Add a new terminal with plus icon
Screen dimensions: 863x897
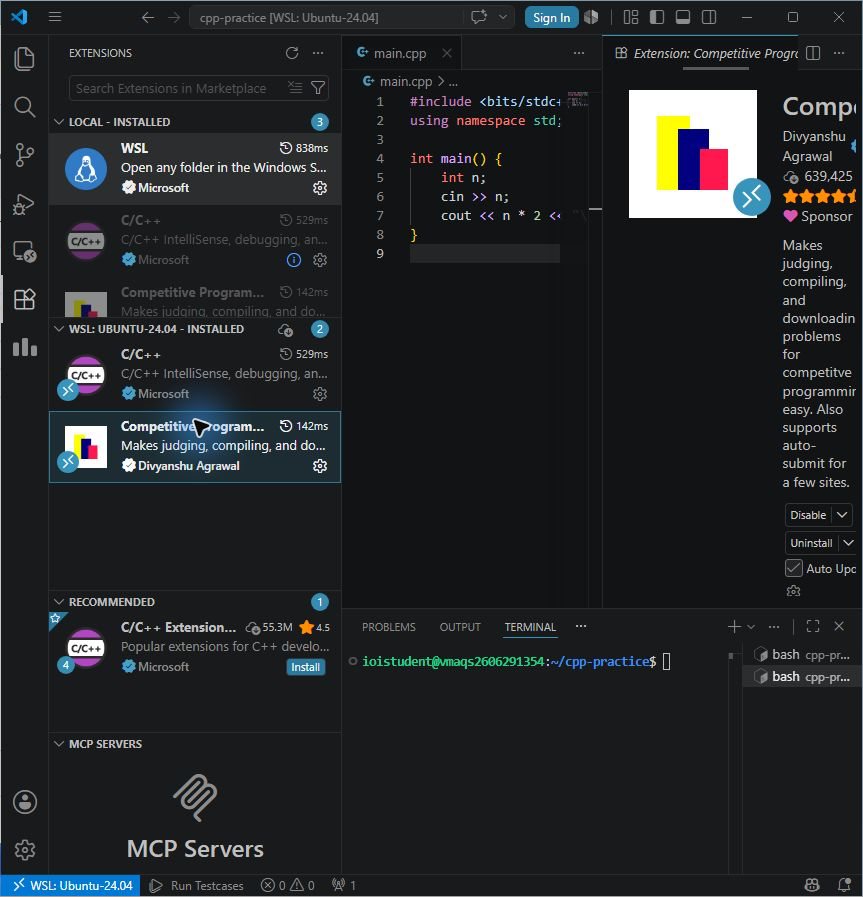point(734,627)
